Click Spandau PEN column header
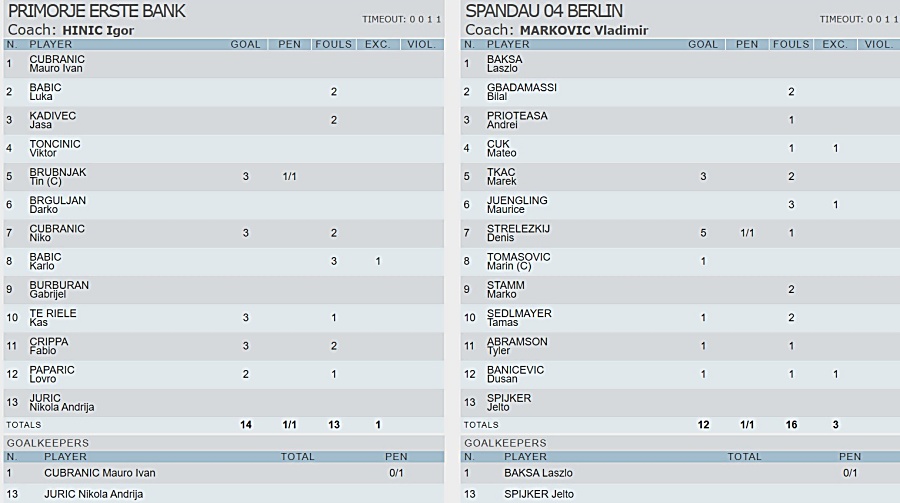This screenshot has height=503, width=900. click(x=747, y=44)
